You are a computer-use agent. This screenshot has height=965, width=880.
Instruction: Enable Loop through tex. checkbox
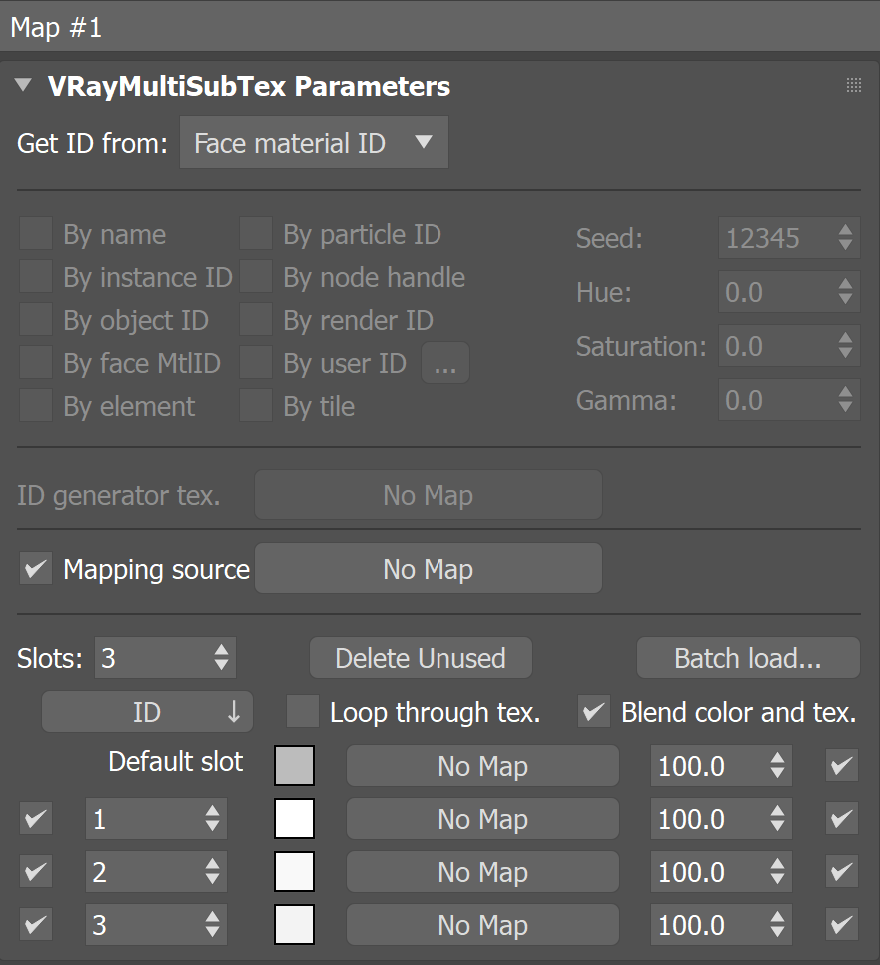click(303, 712)
